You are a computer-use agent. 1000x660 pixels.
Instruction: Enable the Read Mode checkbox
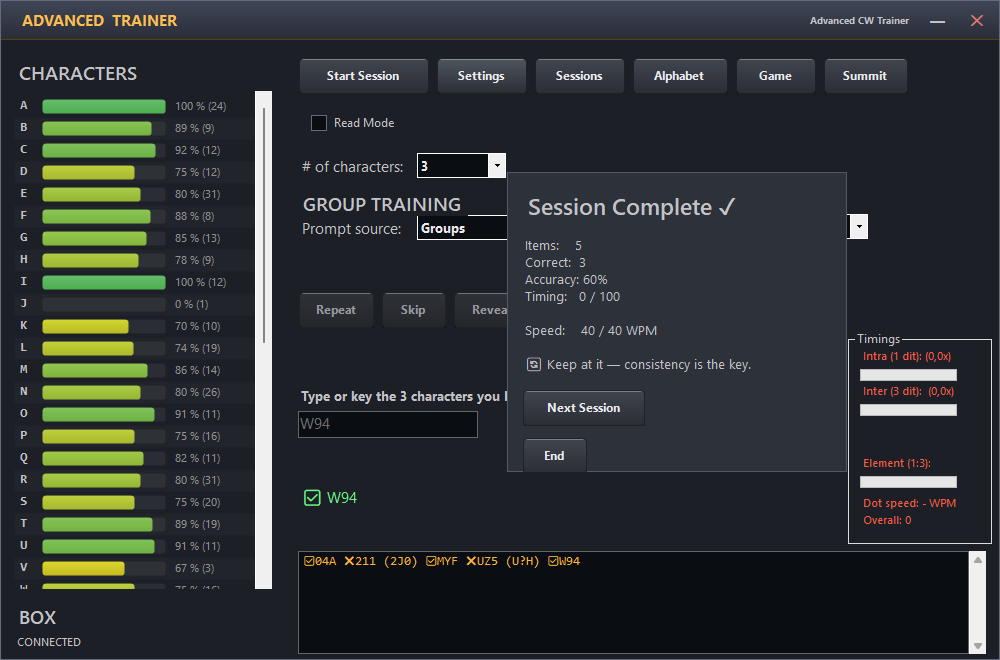[319, 123]
